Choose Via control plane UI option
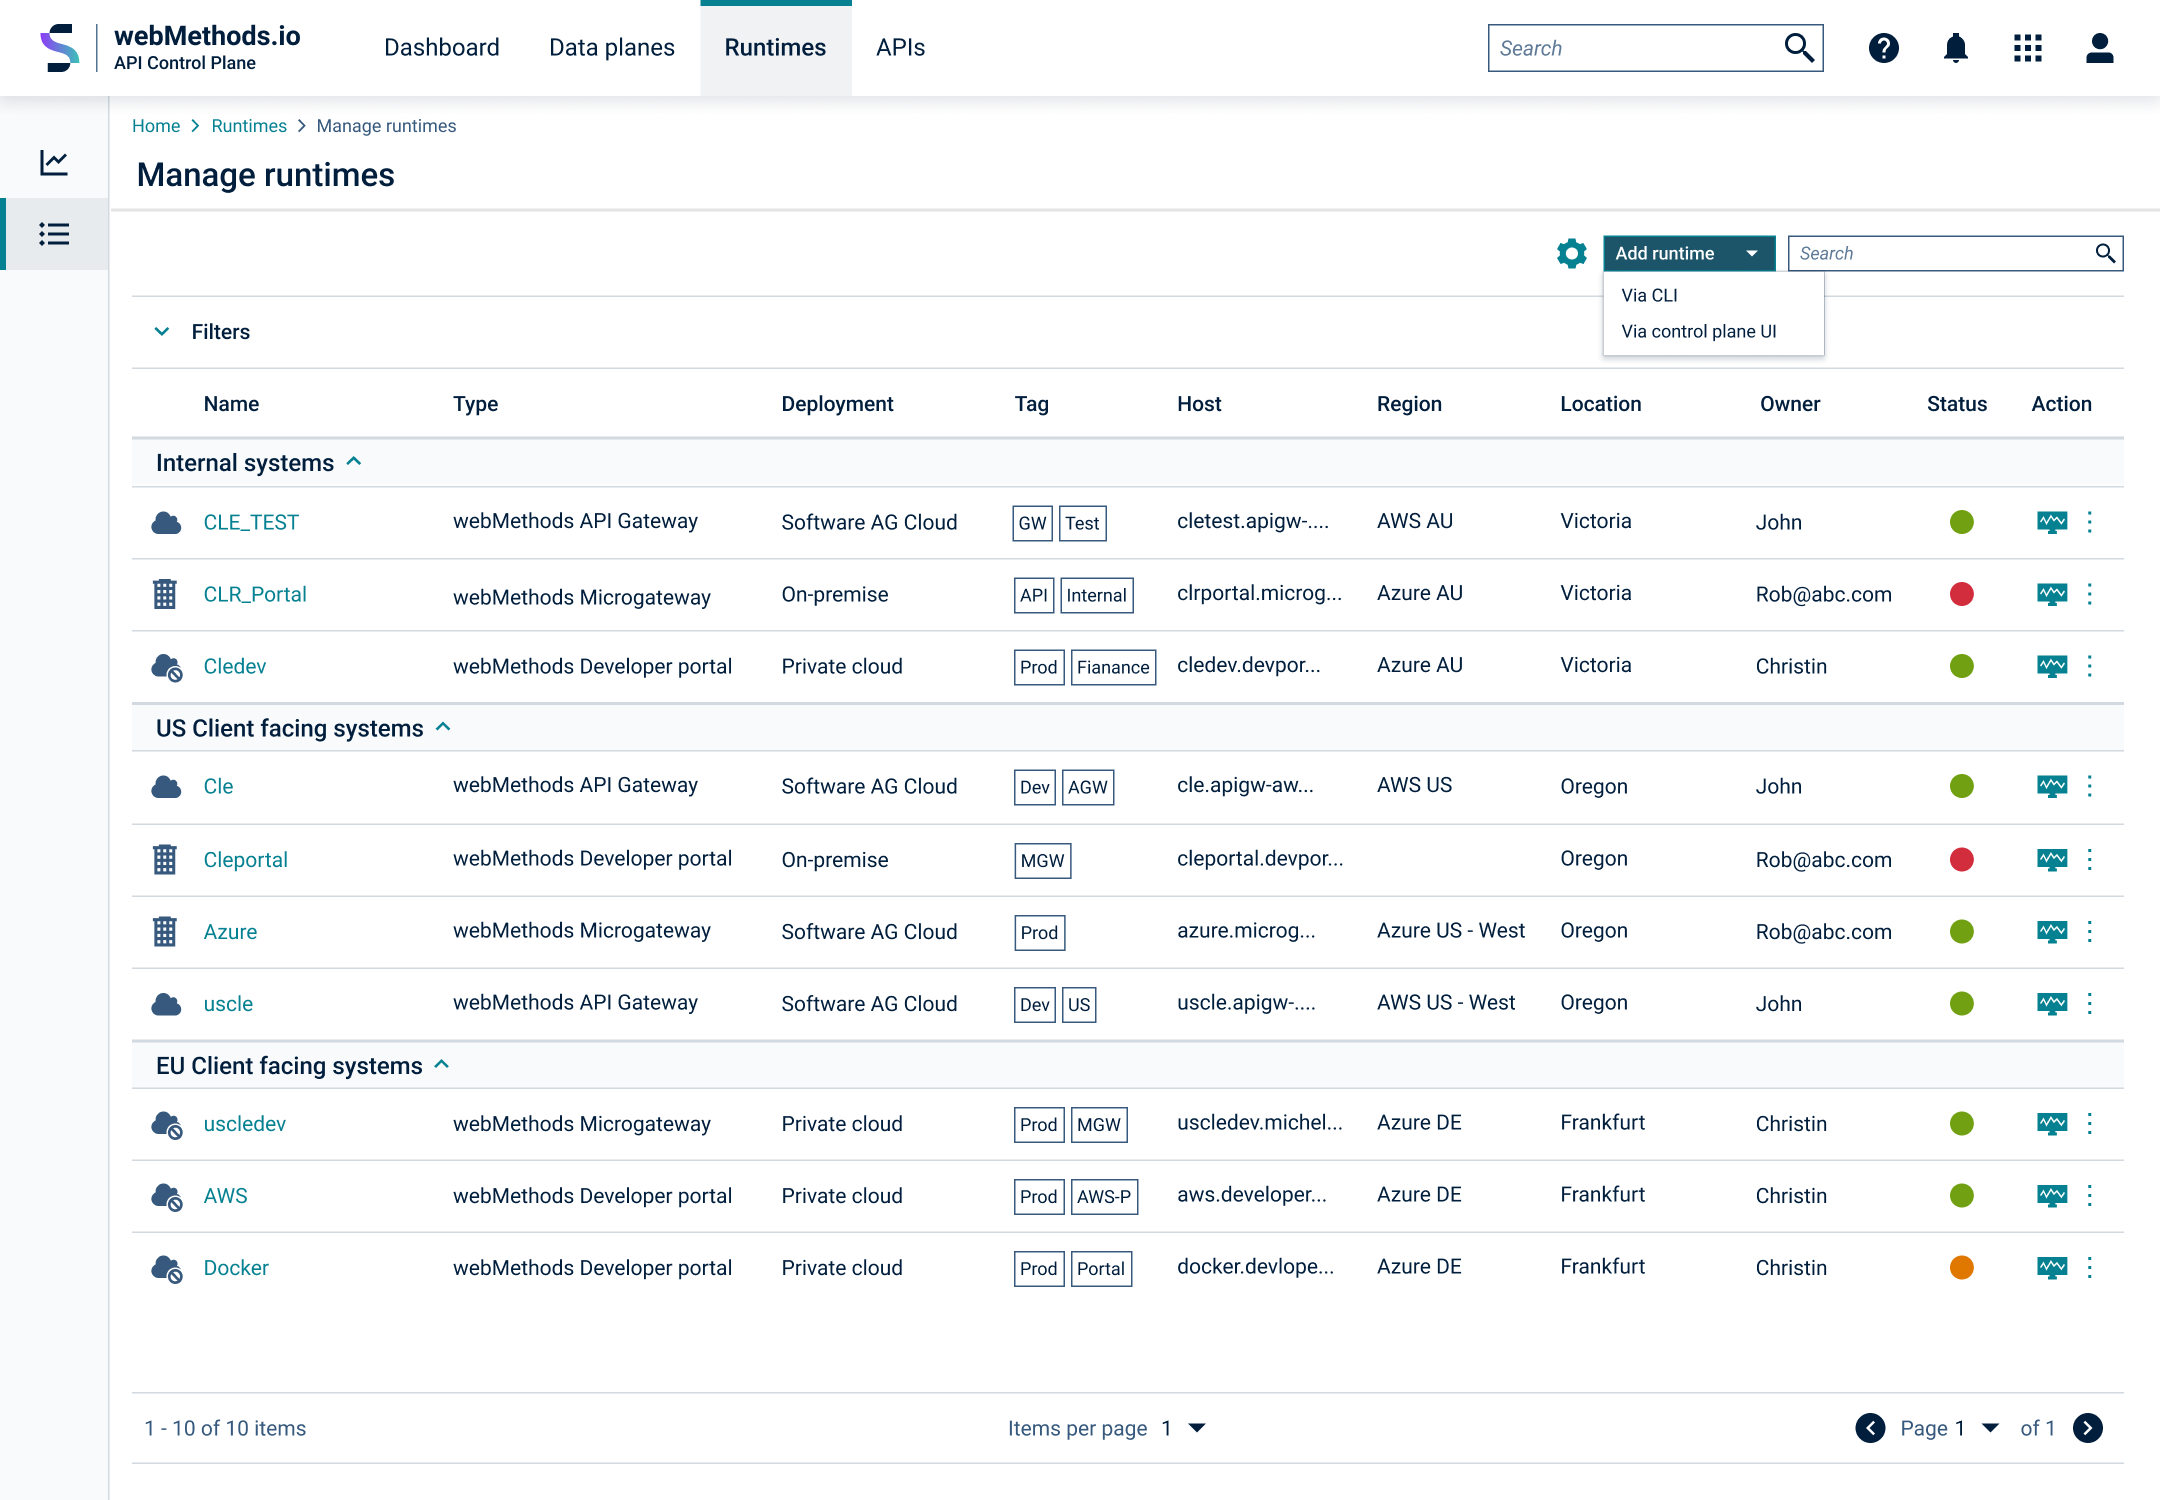Screen dimensions: 2160x1500 click(1699, 331)
